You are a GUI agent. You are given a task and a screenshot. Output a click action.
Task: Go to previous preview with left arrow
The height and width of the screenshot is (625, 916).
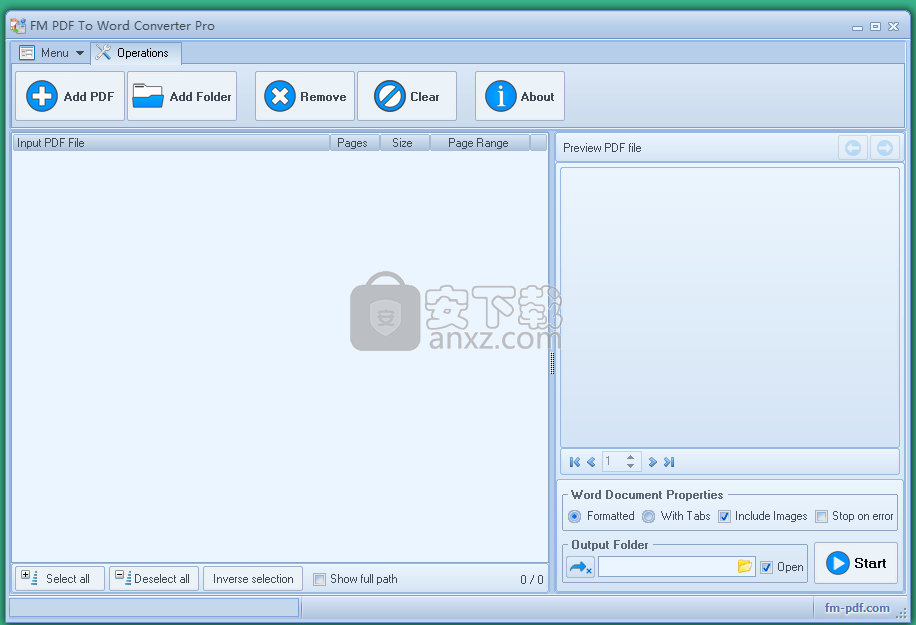(x=853, y=148)
